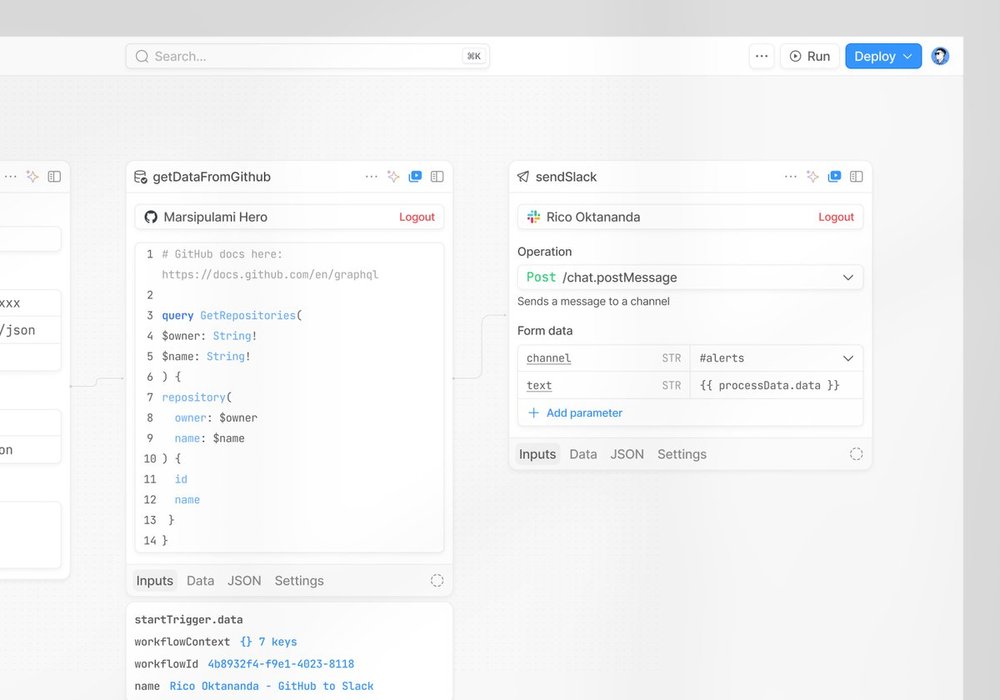
Task: Click the sendSlack paper plane icon
Action: coord(523,177)
